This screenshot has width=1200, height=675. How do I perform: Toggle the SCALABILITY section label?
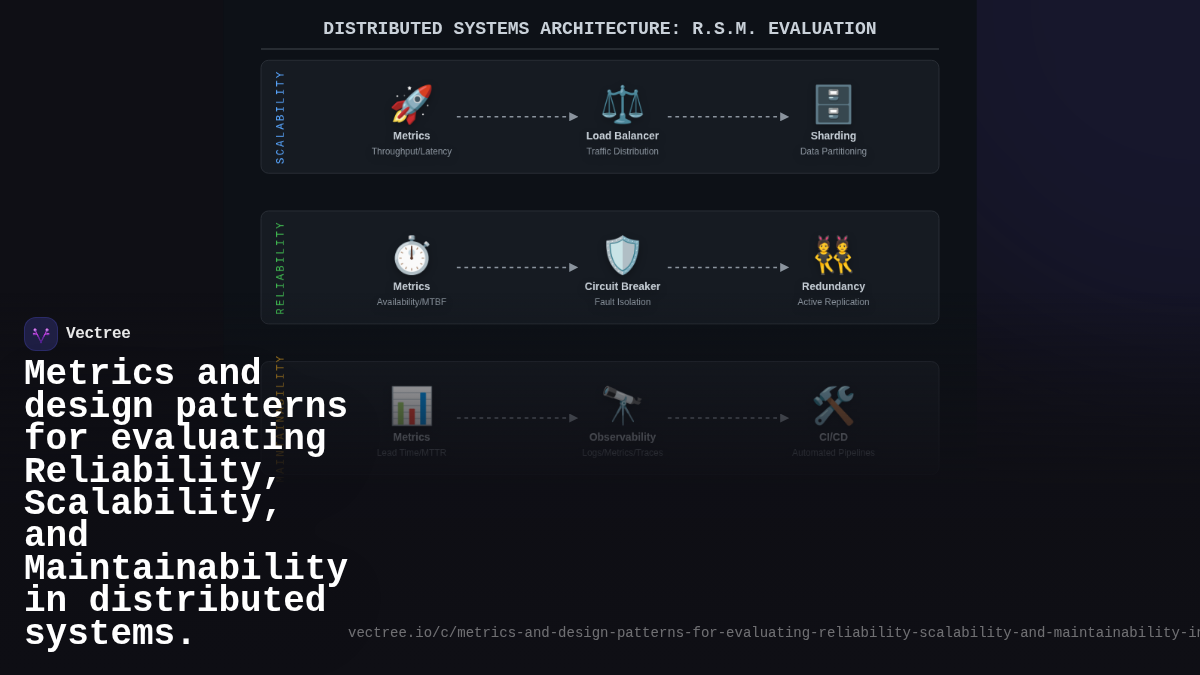(279, 115)
